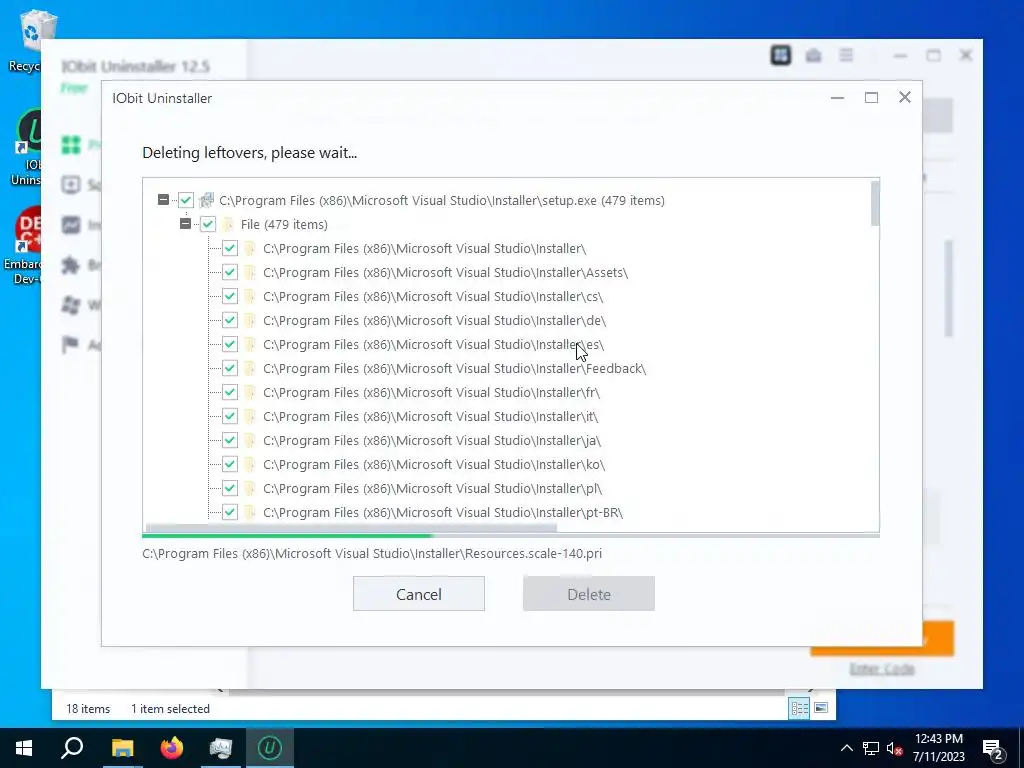Click the Installer\Feedback\ folder icon
This screenshot has width=1024, height=768.
pyautogui.click(x=249, y=368)
